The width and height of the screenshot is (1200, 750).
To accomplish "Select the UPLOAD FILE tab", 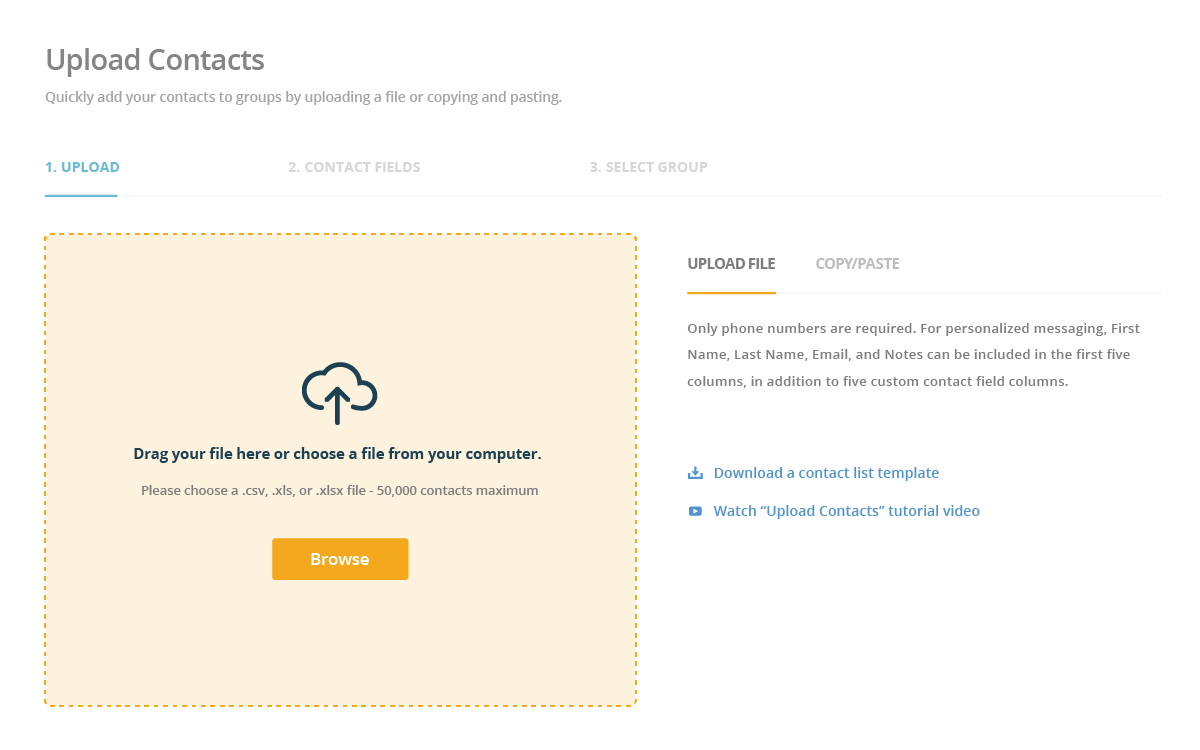I will pyautogui.click(x=731, y=264).
